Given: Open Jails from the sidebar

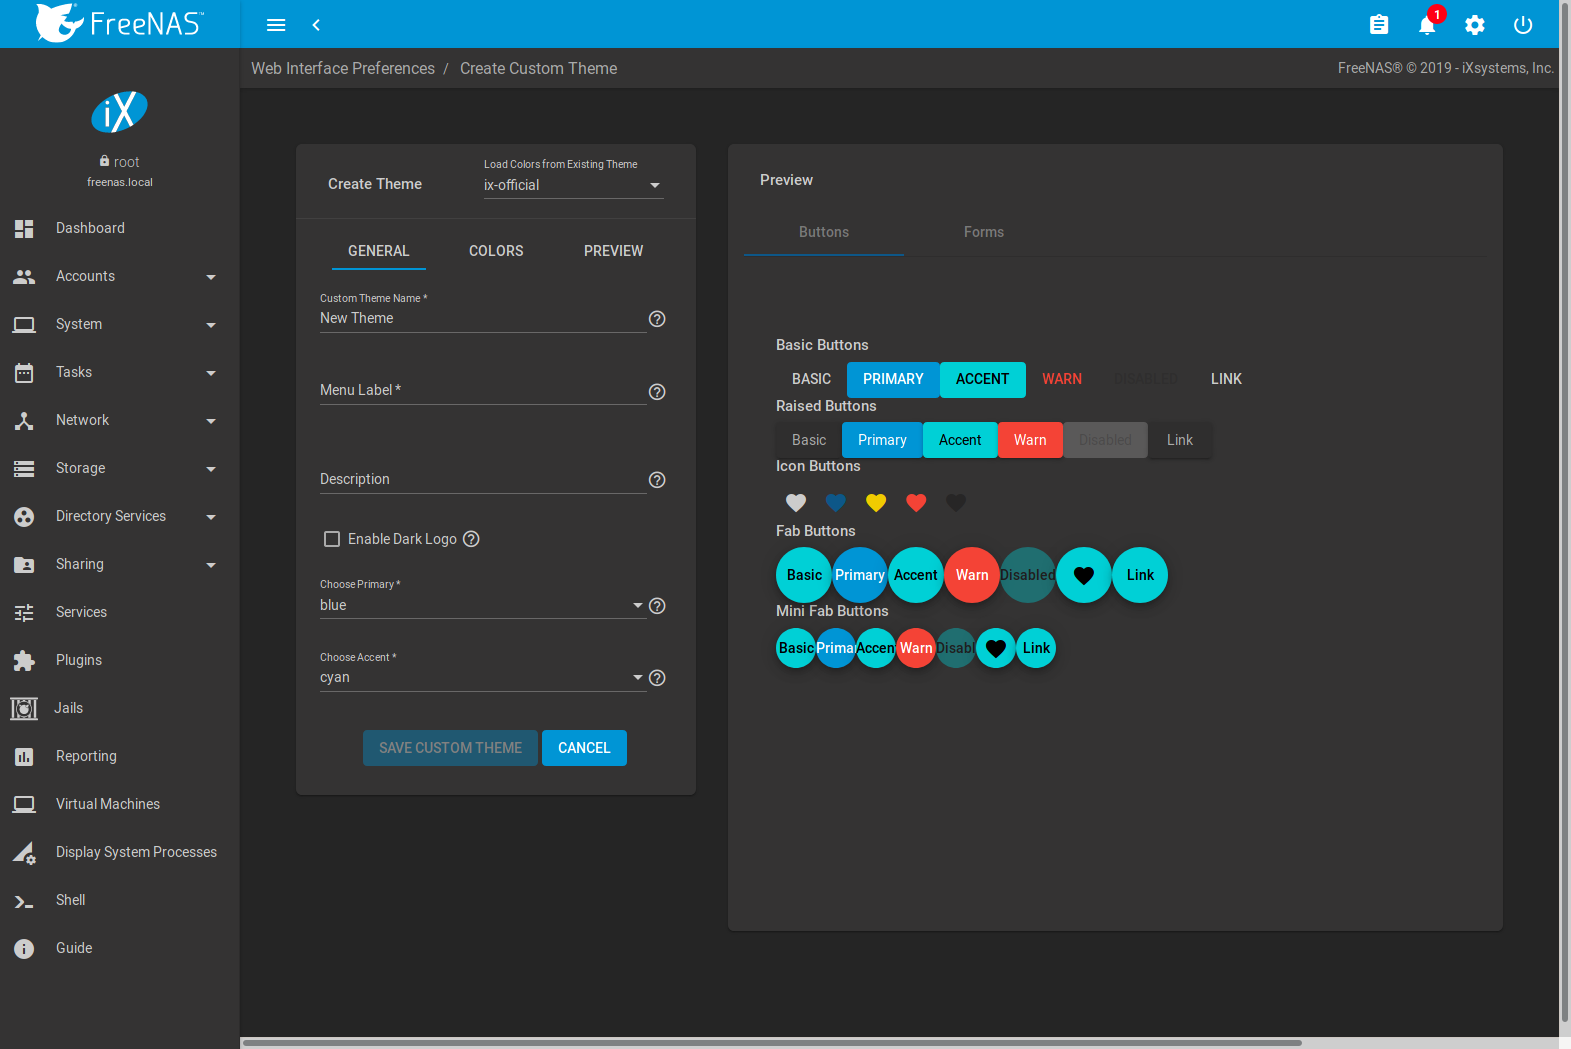Looking at the screenshot, I should (x=120, y=708).
